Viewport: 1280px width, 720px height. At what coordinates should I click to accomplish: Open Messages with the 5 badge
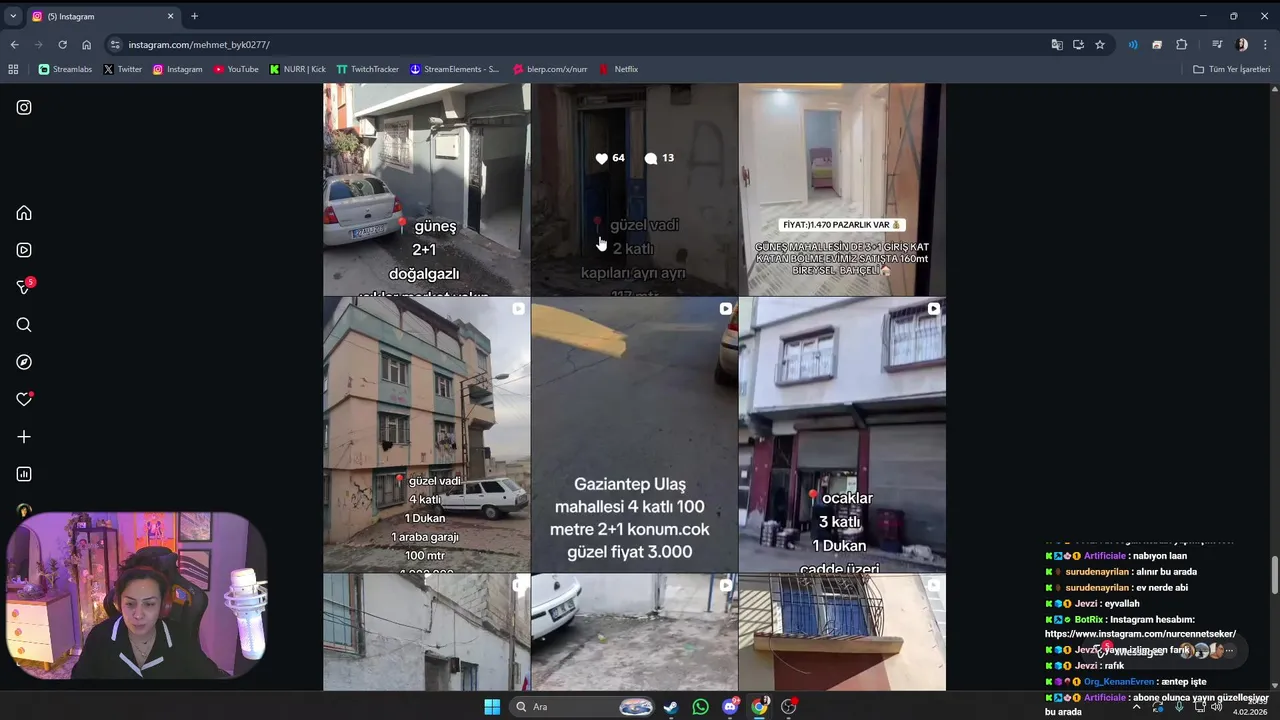24,287
